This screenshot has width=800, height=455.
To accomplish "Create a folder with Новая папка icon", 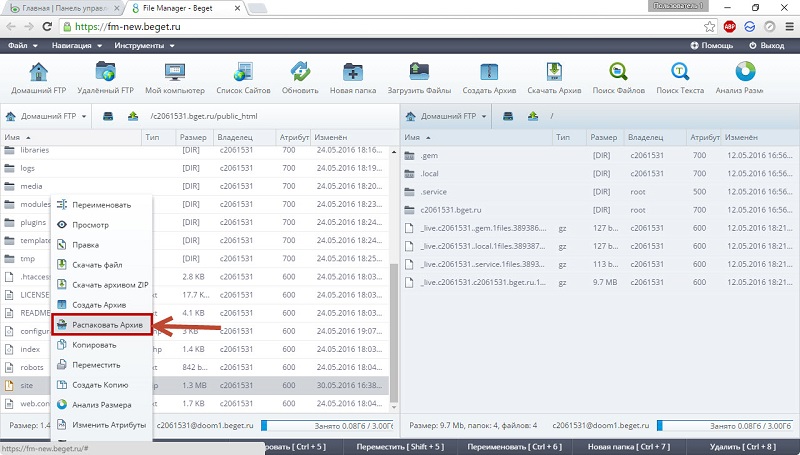I will (353, 78).
